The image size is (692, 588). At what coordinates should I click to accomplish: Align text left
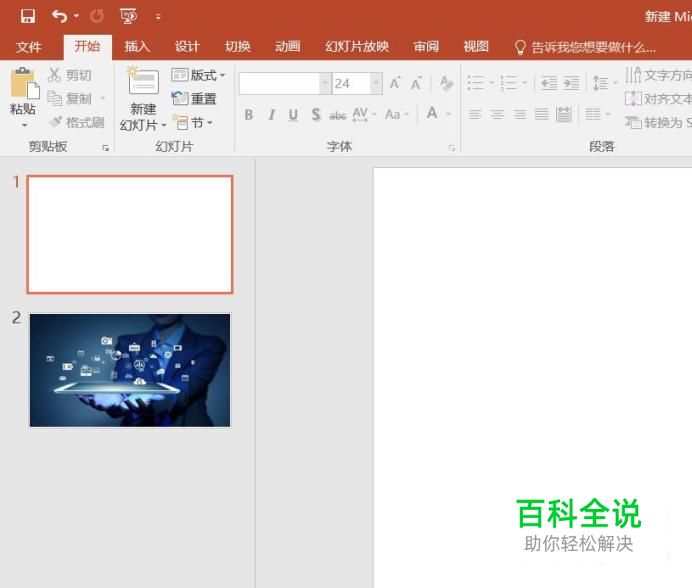pyautogui.click(x=475, y=115)
